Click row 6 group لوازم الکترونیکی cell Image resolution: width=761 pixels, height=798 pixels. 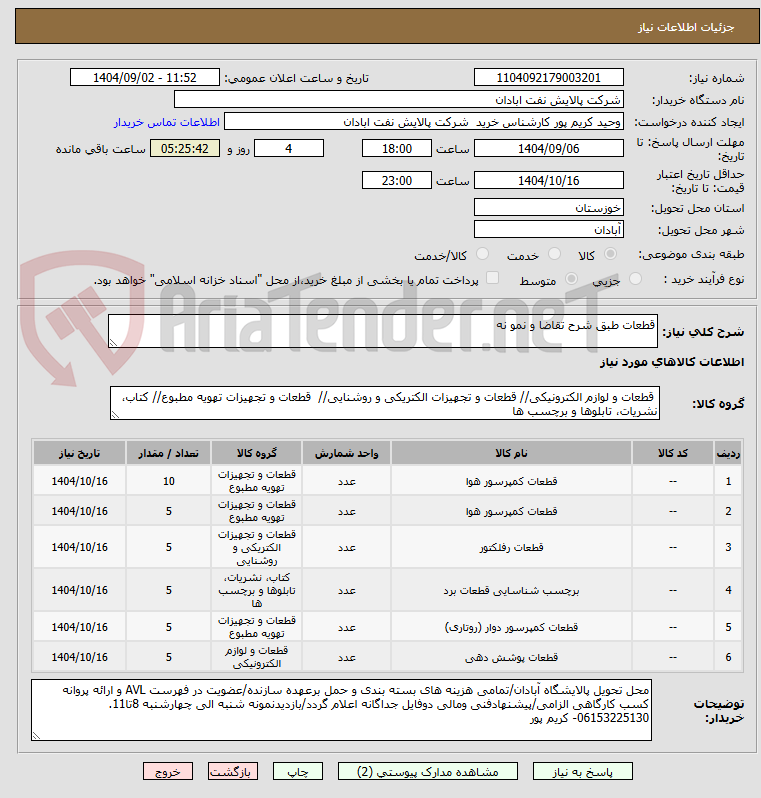[257, 657]
